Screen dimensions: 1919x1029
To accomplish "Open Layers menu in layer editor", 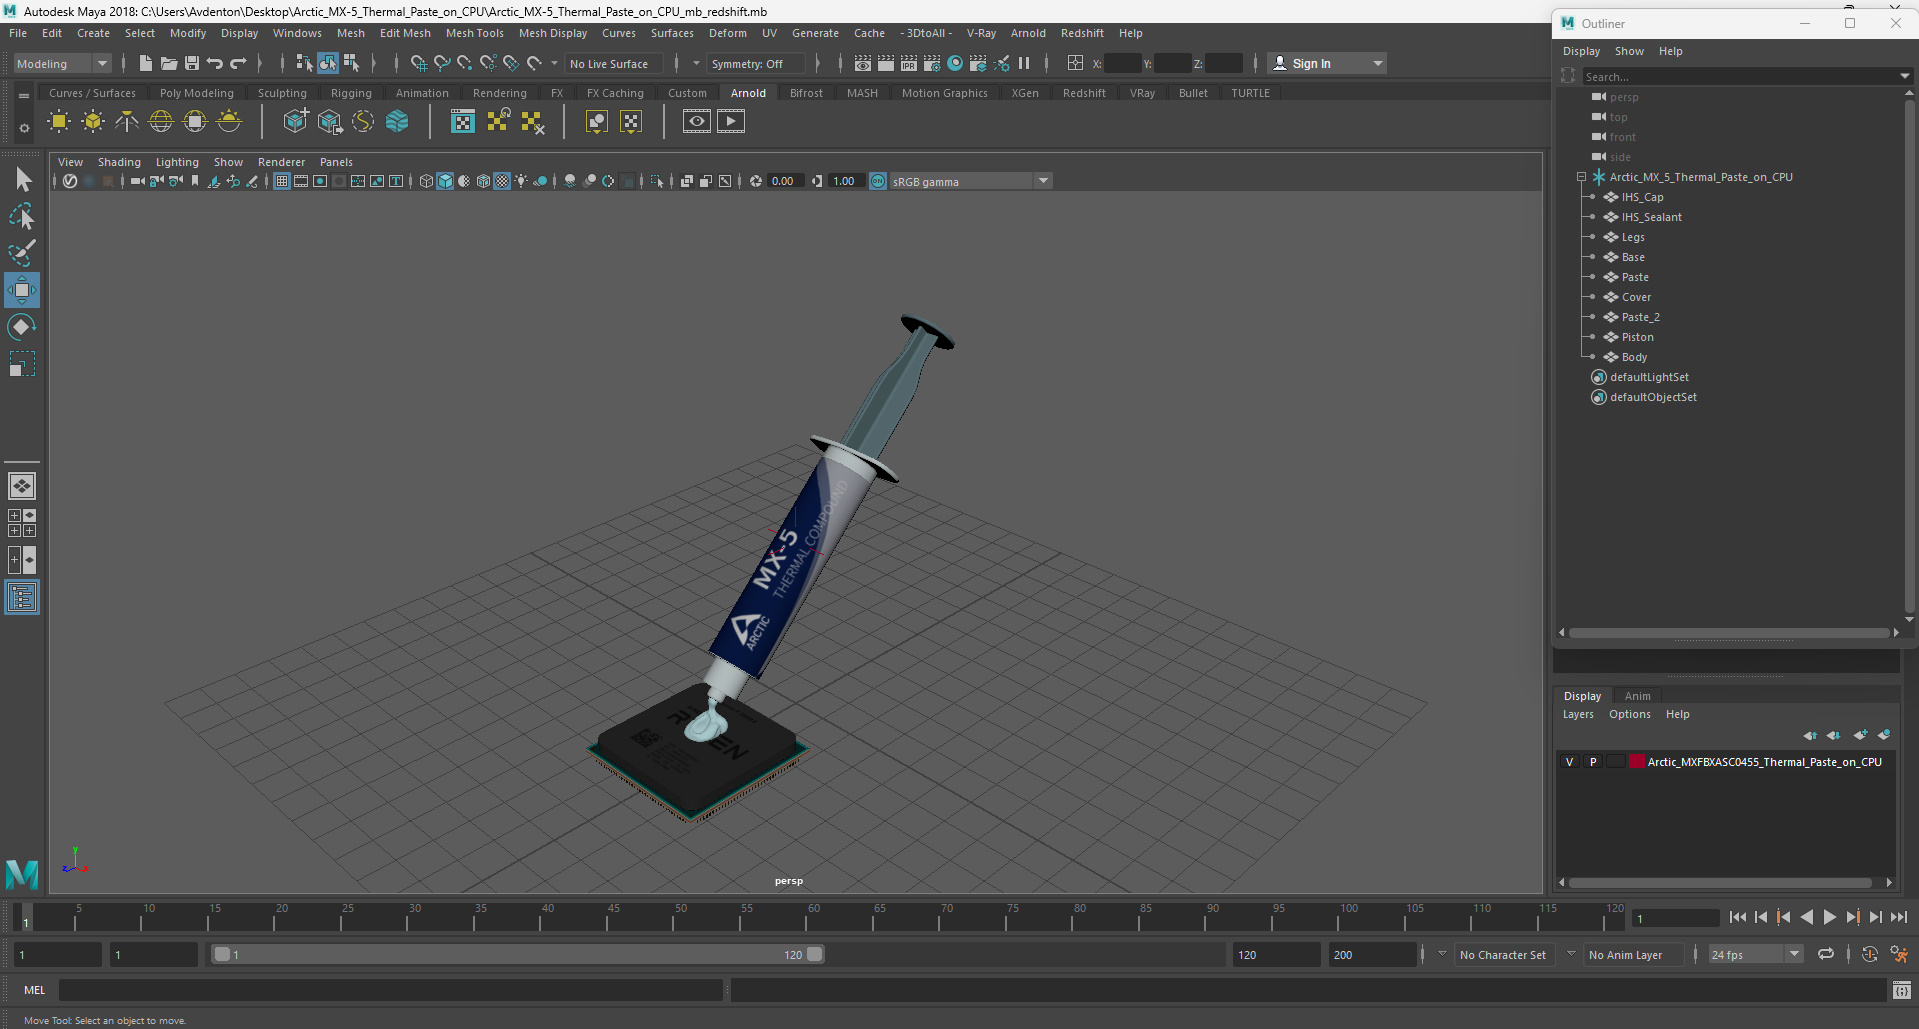I will pos(1578,714).
